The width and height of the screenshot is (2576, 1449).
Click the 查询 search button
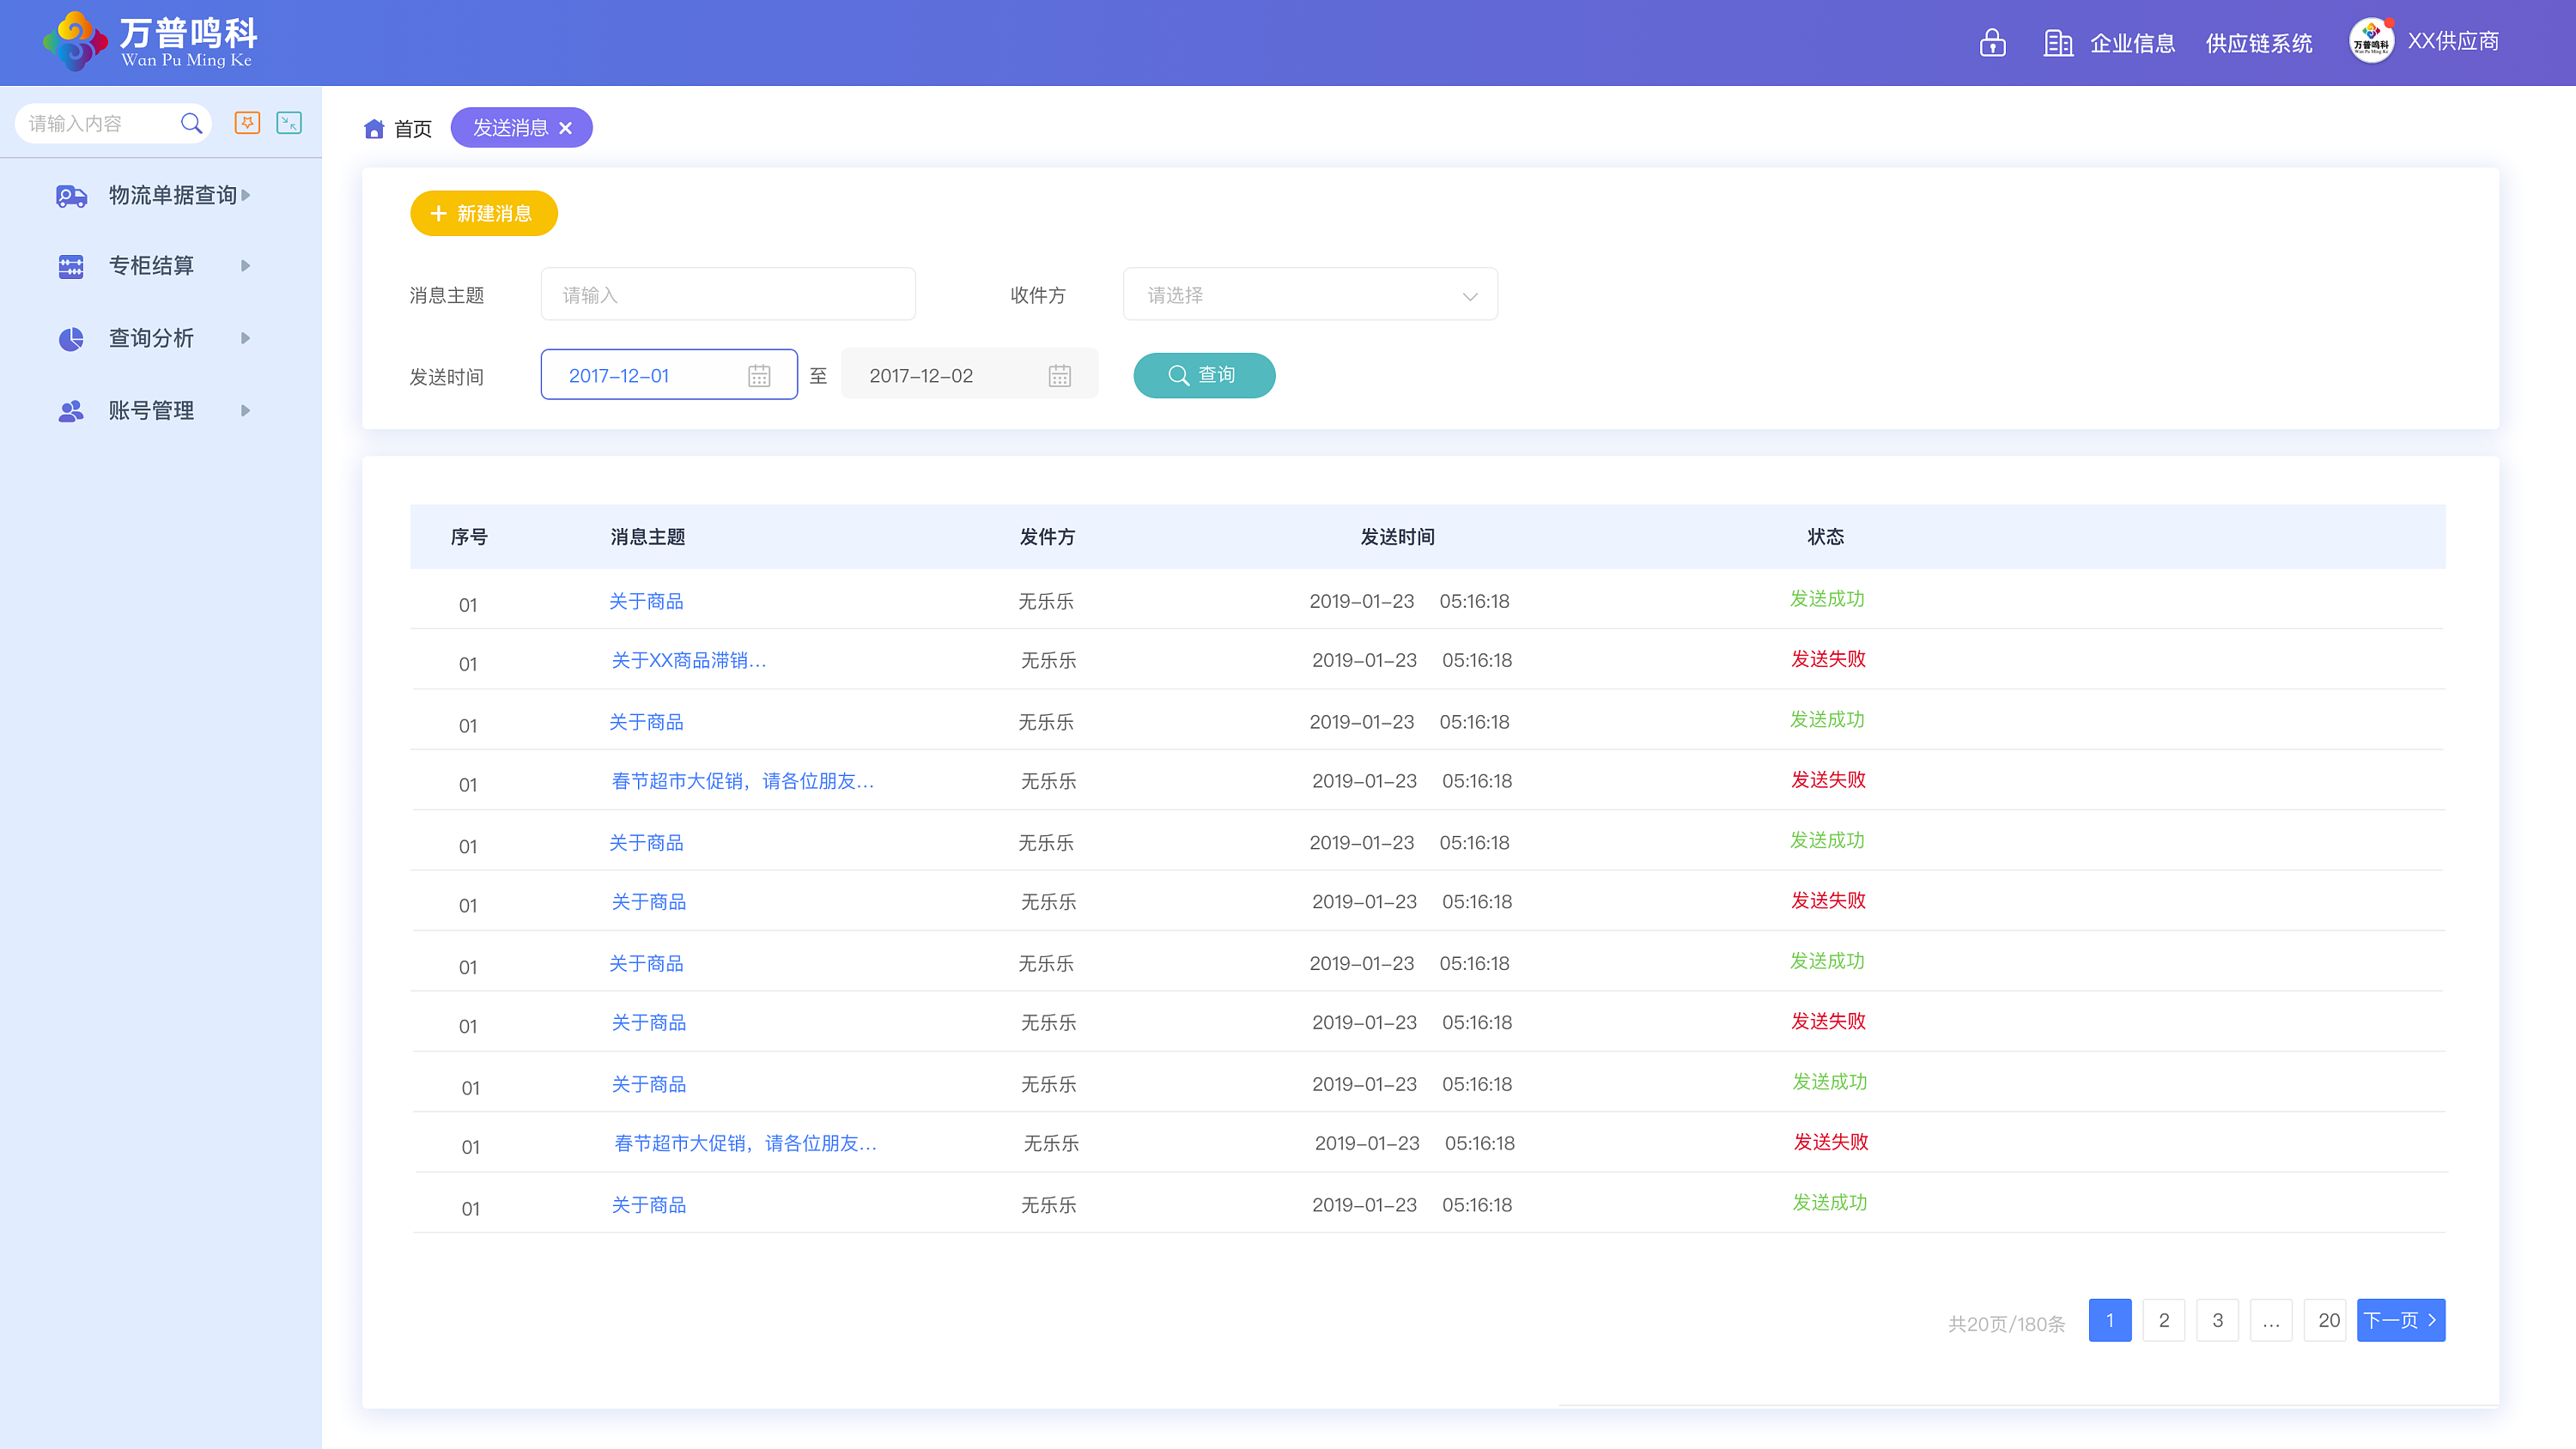point(1204,375)
